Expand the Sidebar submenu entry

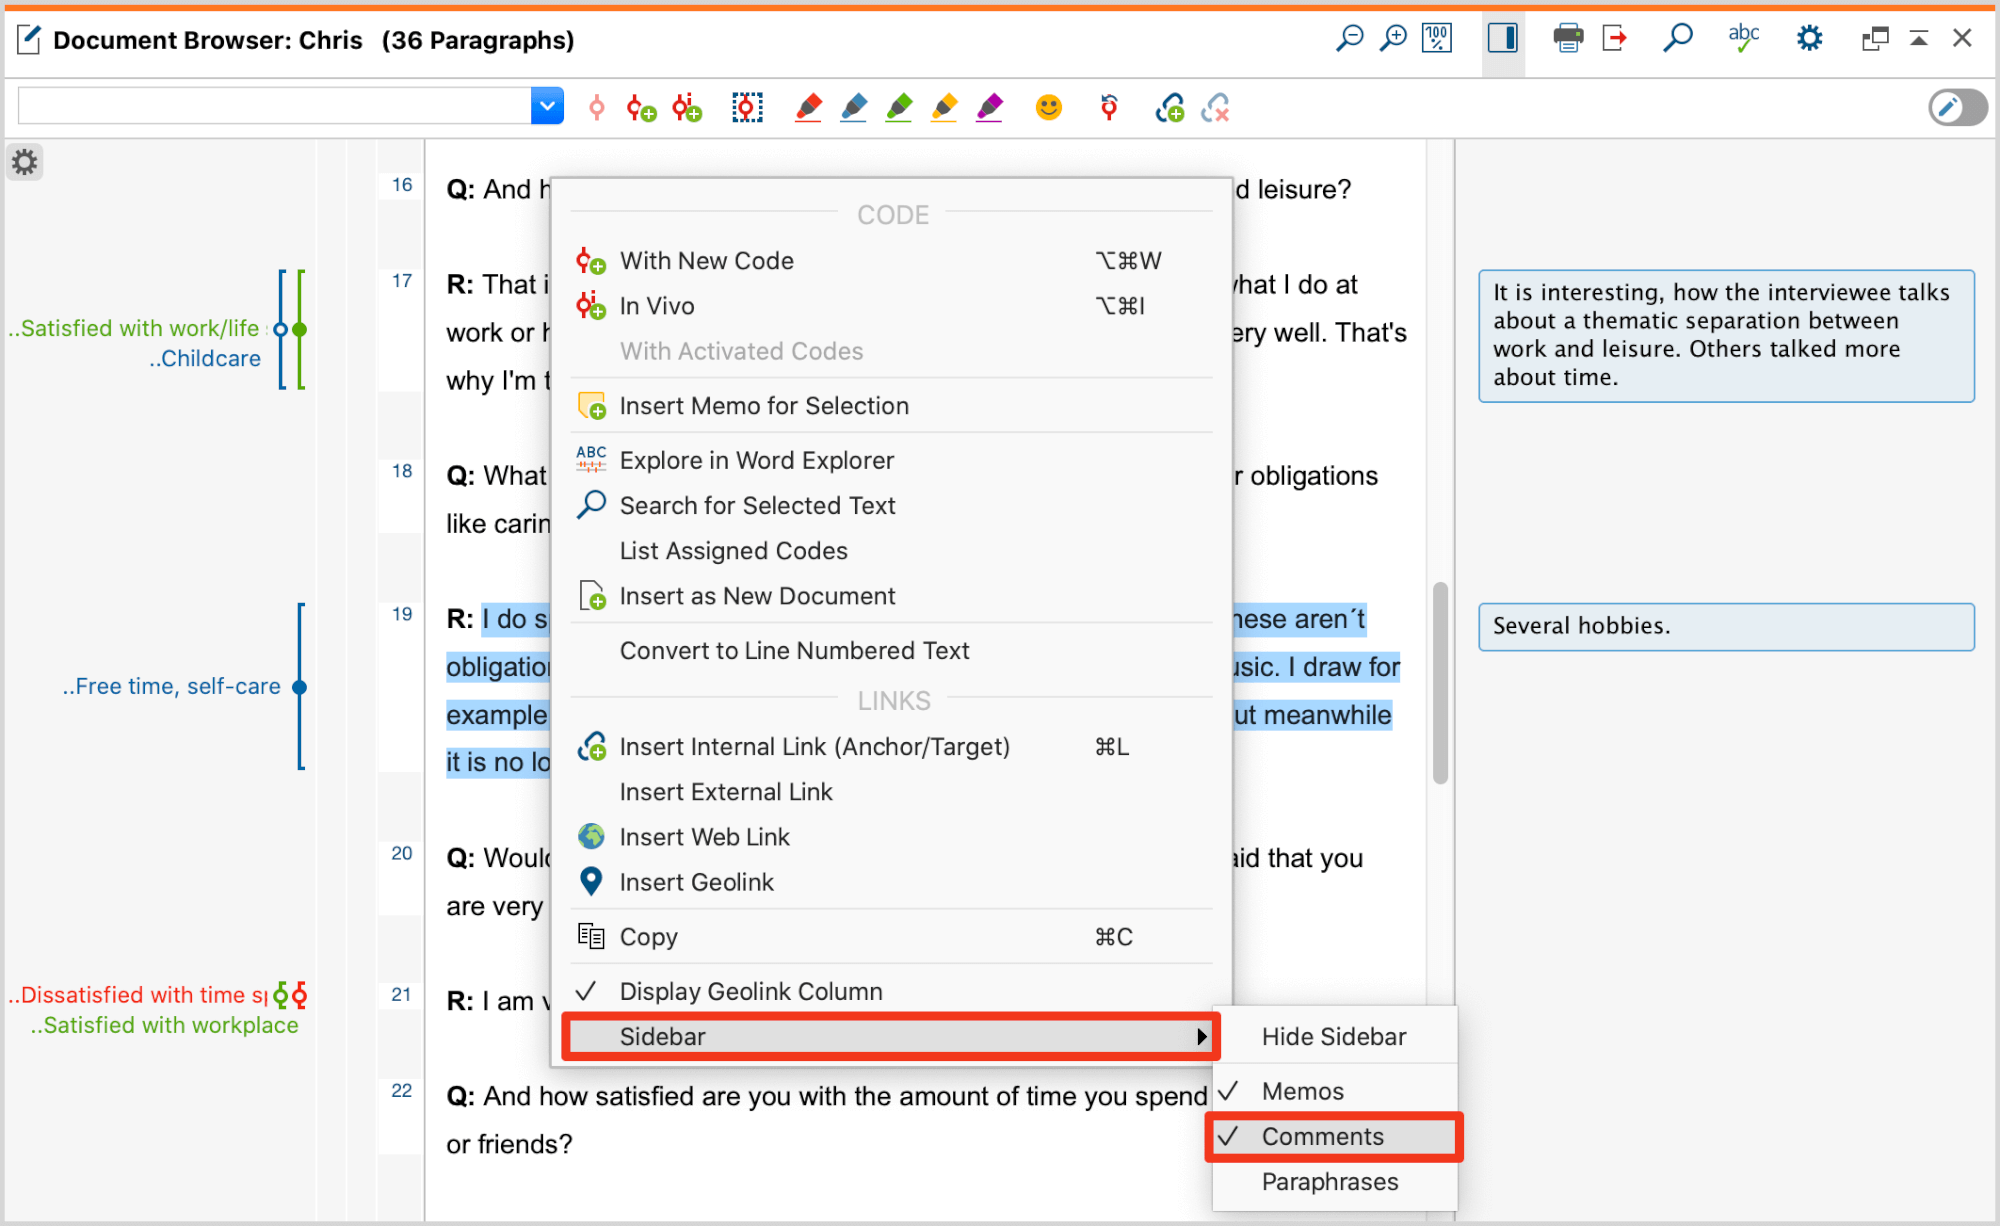[888, 1036]
